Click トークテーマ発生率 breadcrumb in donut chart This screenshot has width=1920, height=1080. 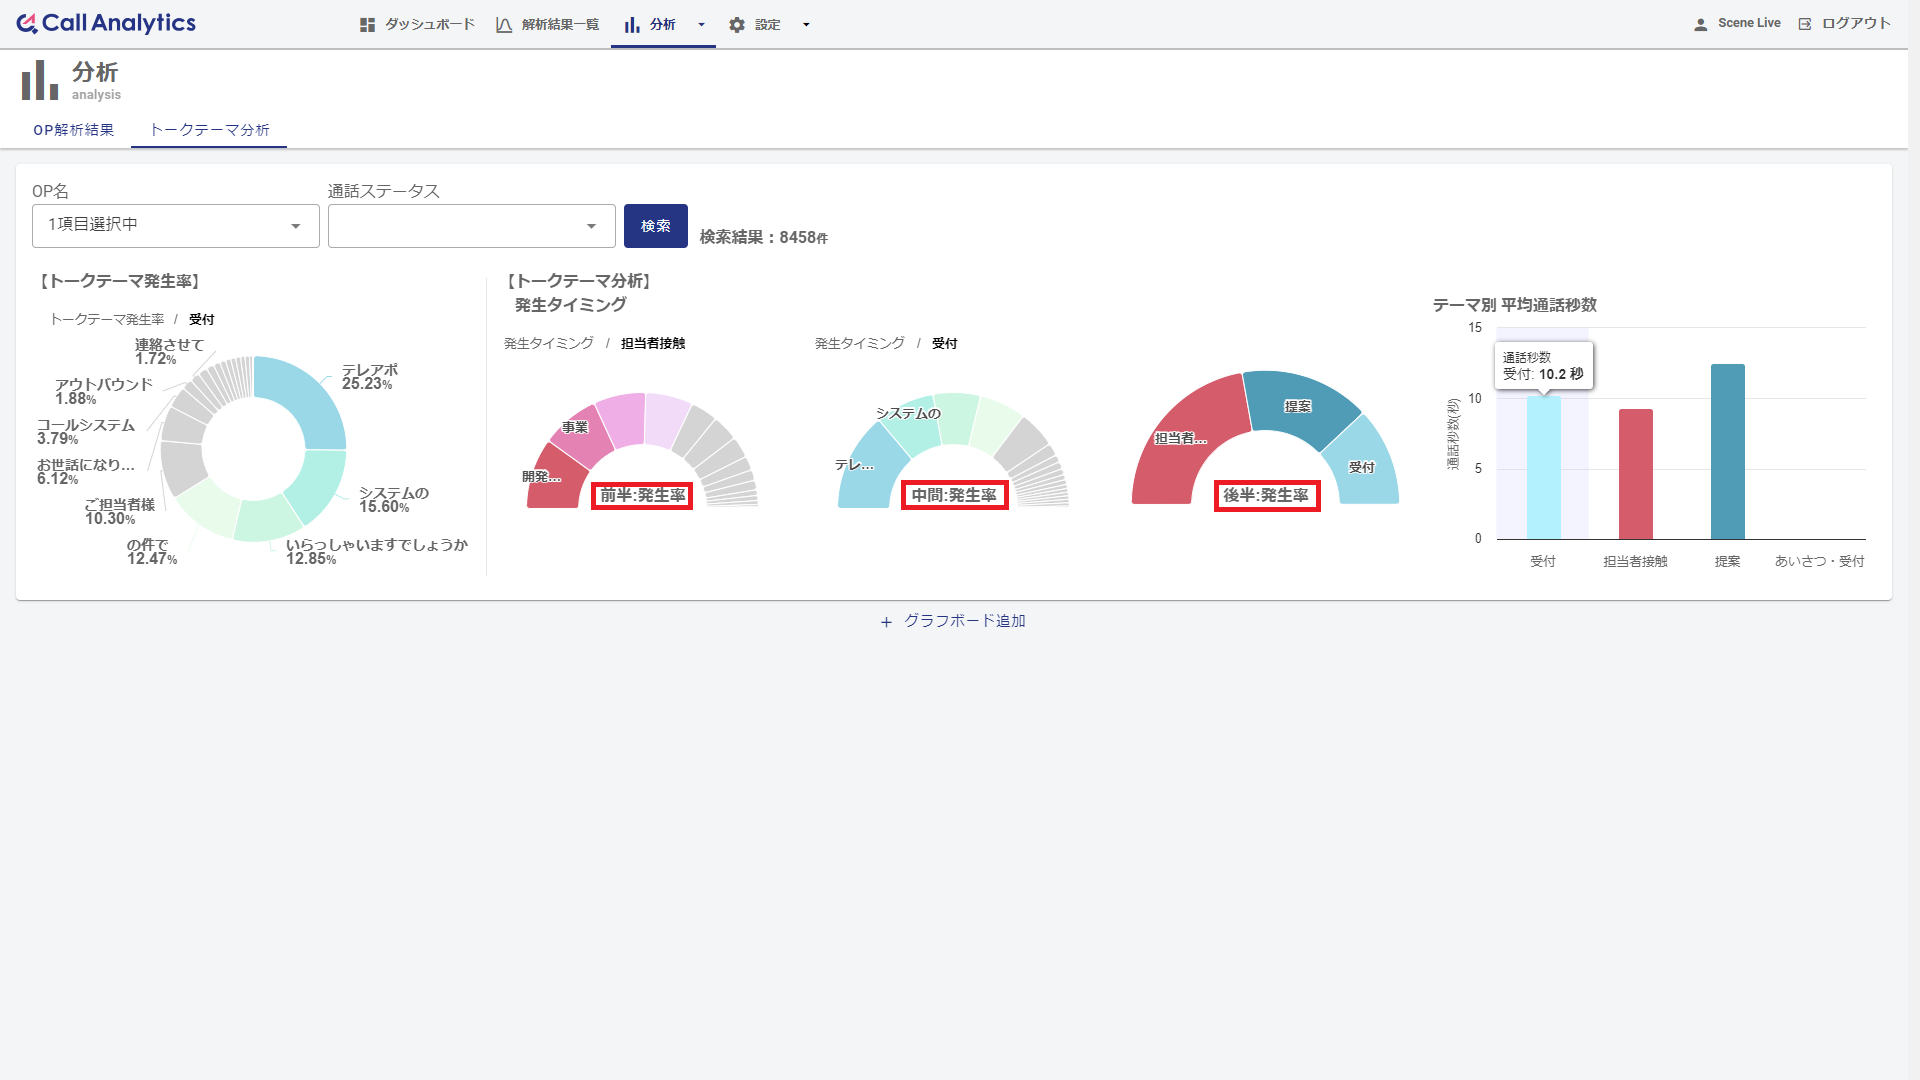[x=107, y=320]
